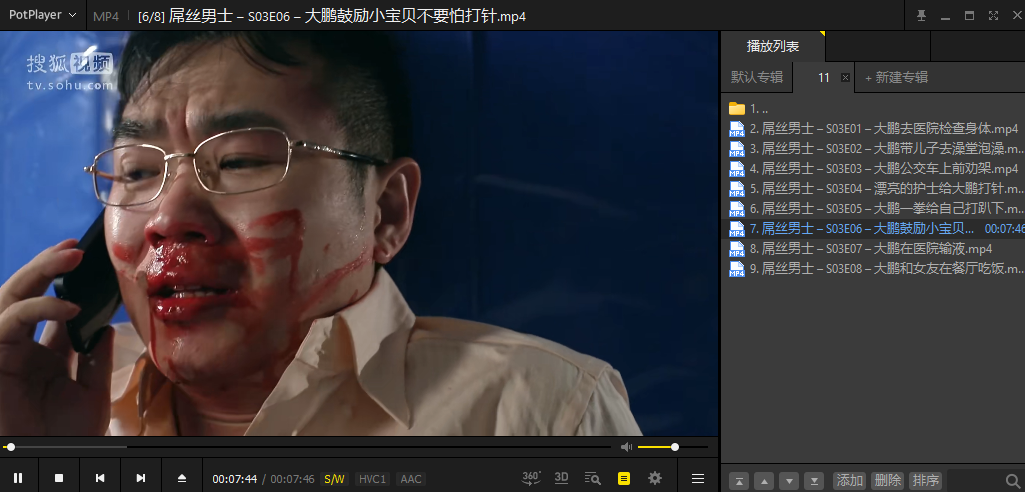1025x492 pixels.
Task: Open the chapter/bookmark search icon
Action: (592, 478)
